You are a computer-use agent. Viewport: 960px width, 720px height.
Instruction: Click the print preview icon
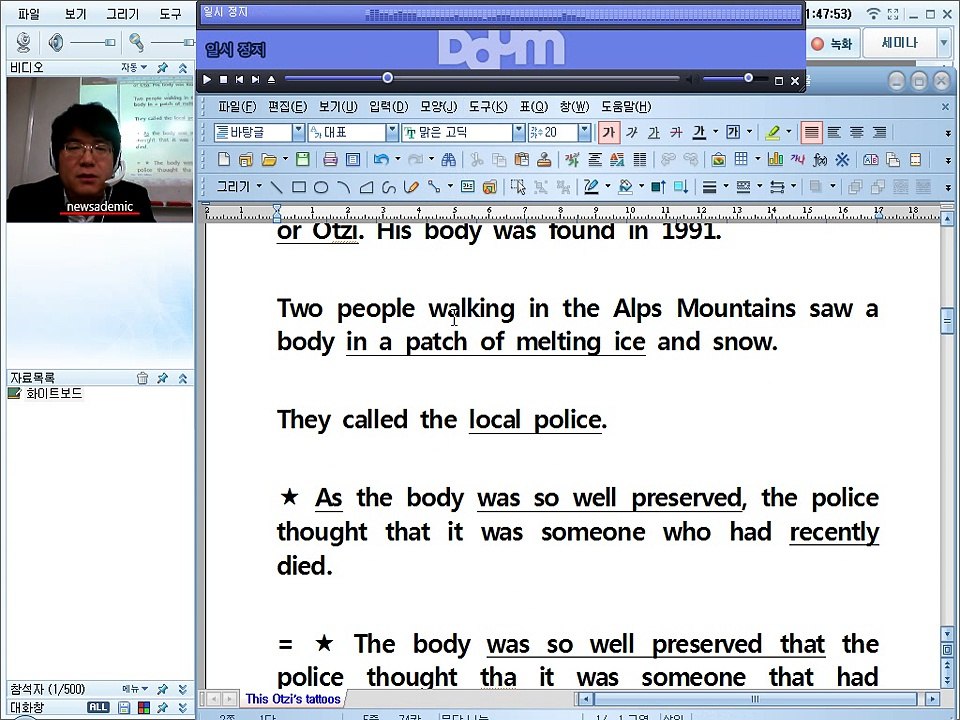point(353,160)
